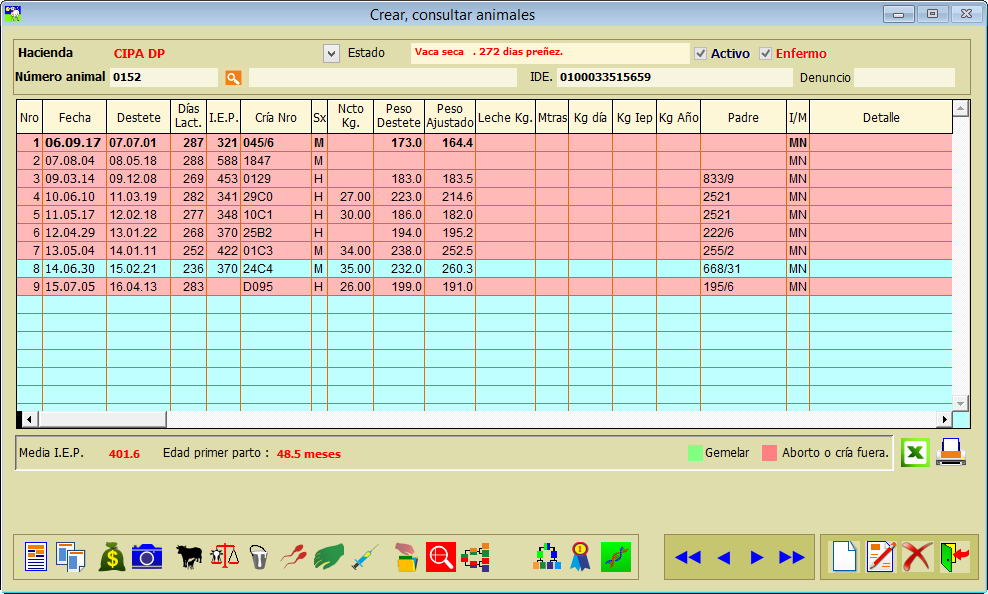Viewport: 988px width, 594px height.
Task: Export table with the Excel icon
Action: coord(914,453)
